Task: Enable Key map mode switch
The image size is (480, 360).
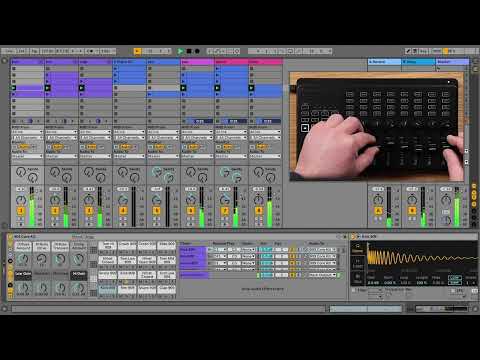Action: (x=423, y=51)
